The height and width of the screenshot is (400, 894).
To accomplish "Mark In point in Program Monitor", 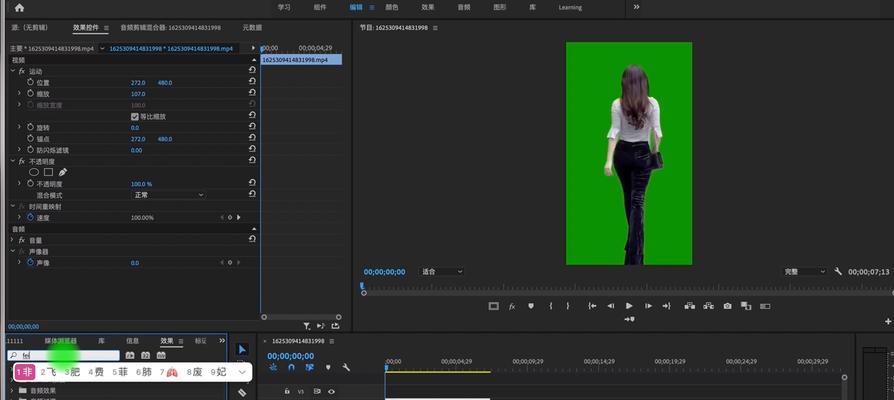I will 551,306.
